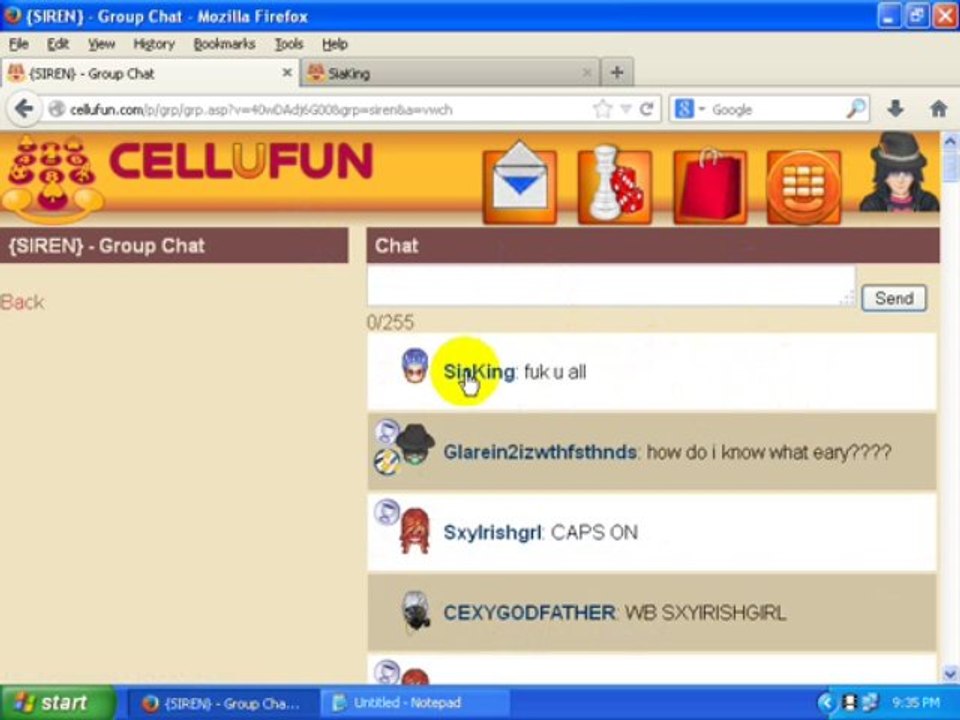Click the Firefox {SIREN} taskbar button

click(223, 703)
